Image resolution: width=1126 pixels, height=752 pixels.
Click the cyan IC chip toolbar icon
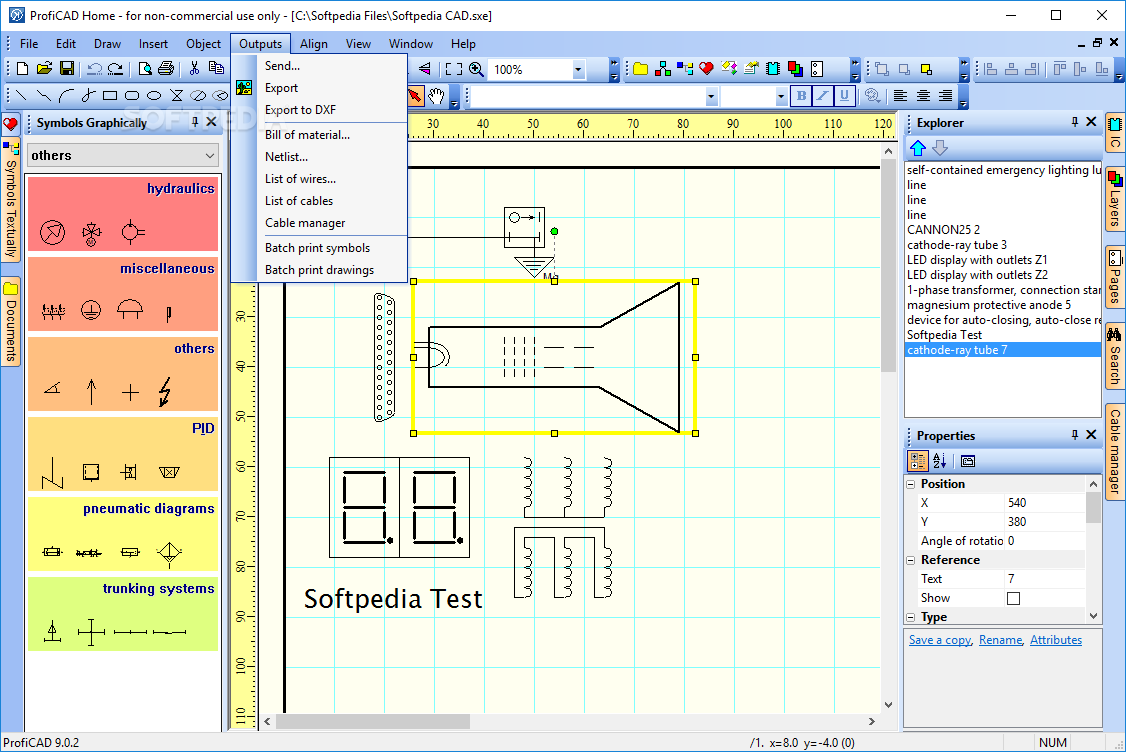coord(773,69)
